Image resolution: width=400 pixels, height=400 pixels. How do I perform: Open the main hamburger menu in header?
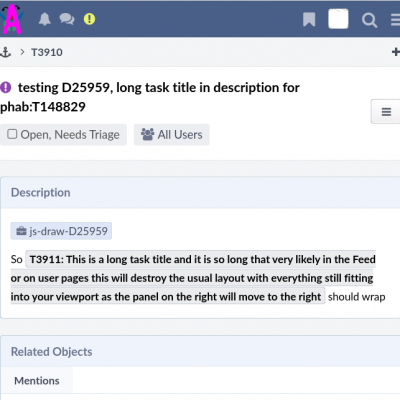point(395,20)
